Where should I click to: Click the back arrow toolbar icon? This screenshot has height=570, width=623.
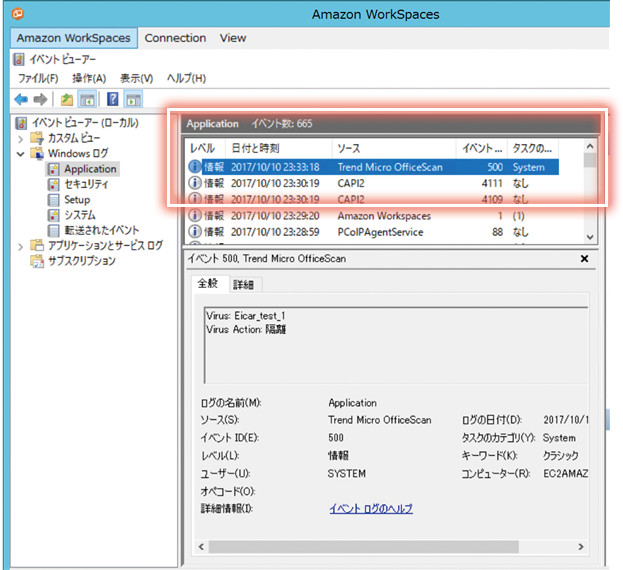click(x=20, y=99)
